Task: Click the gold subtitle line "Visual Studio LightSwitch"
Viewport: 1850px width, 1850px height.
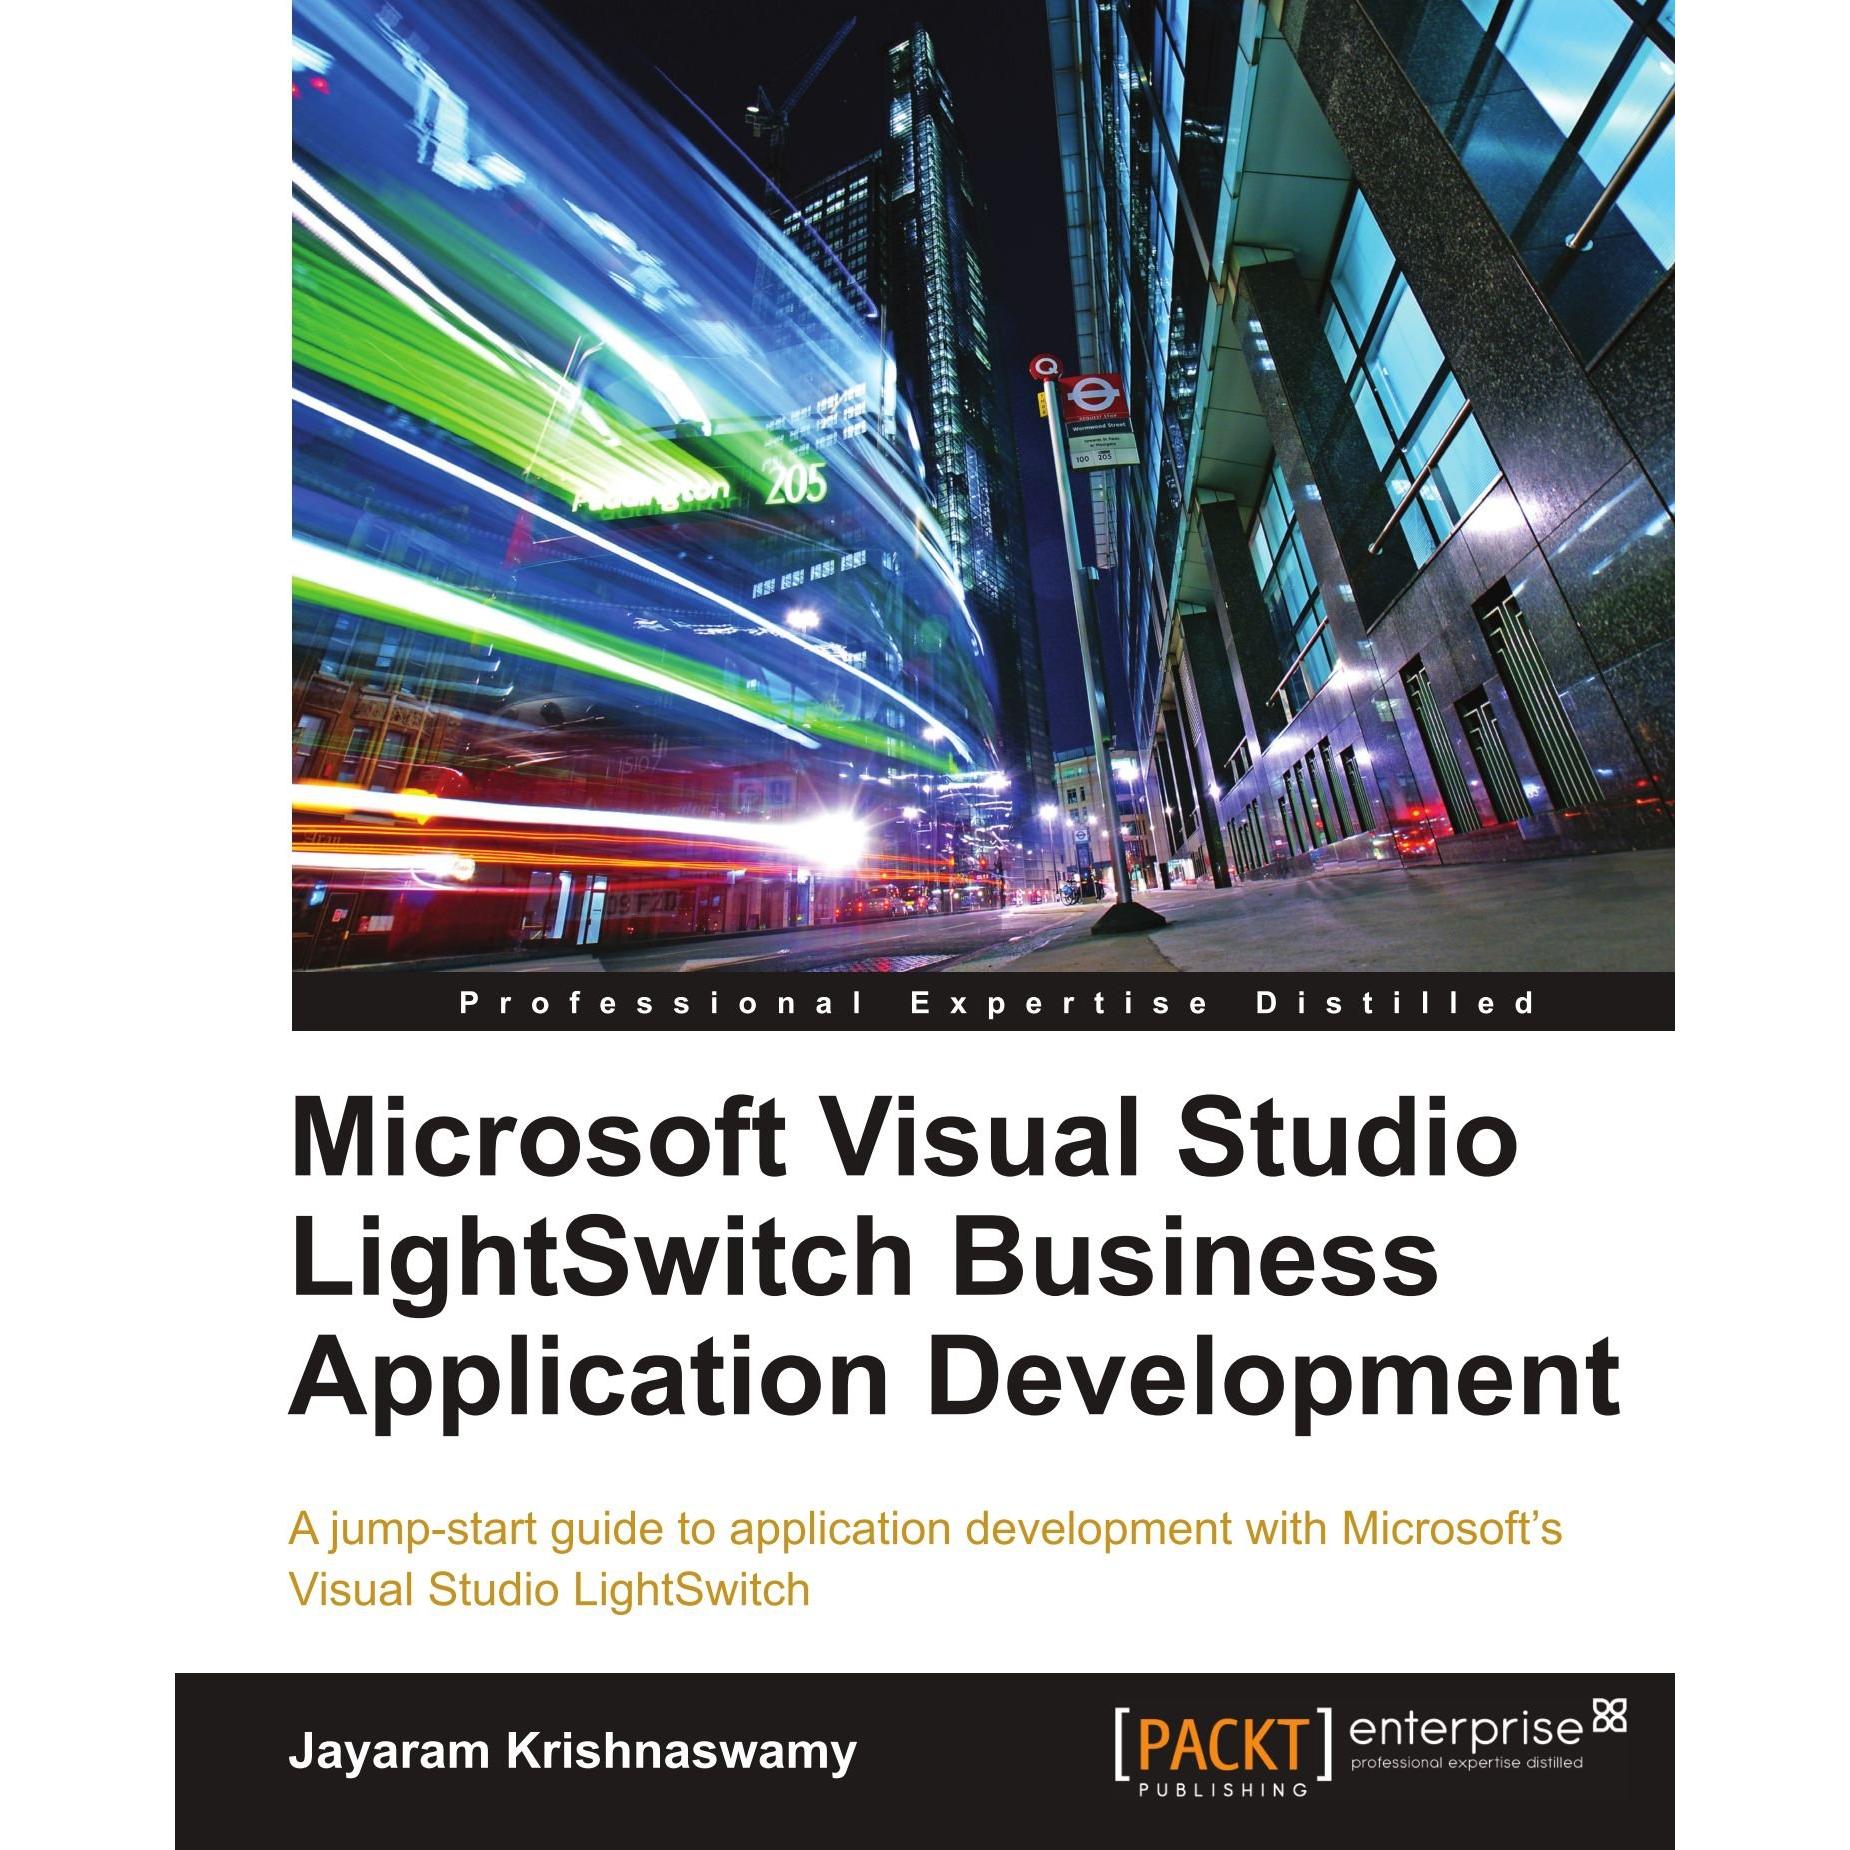Action: [549, 1590]
